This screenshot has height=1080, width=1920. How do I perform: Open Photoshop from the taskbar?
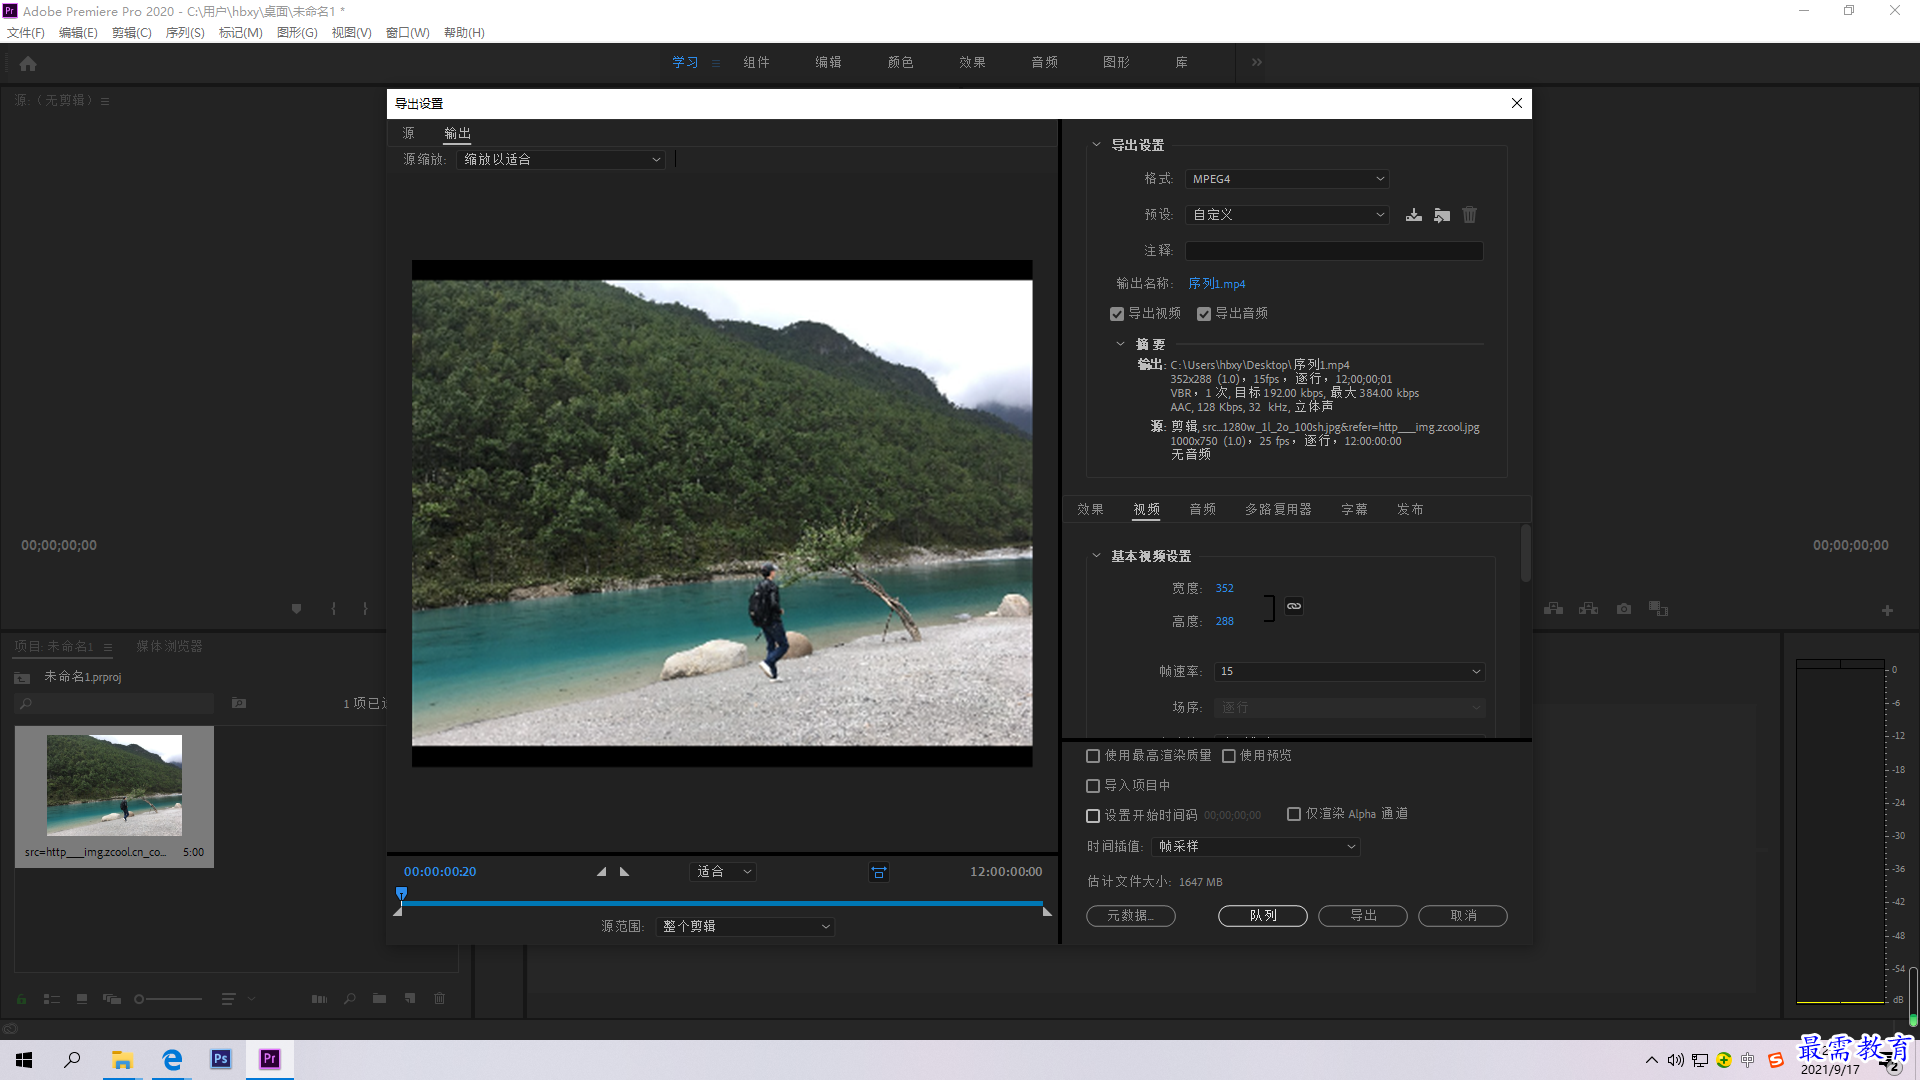click(x=221, y=1059)
